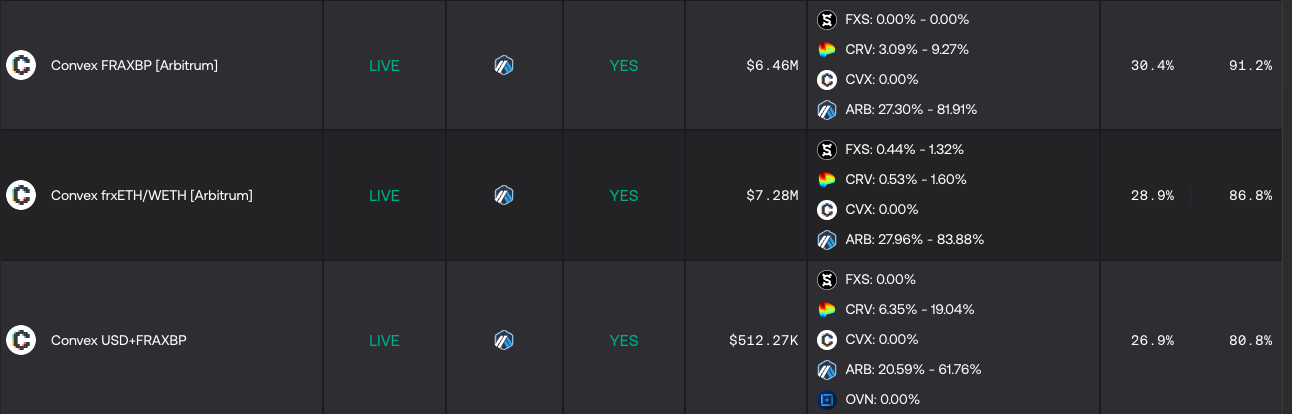The height and width of the screenshot is (414, 1292).
Task: Click the CRV icon showing 6.35% - 19.04%
Action: pyautogui.click(x=826, y=310)
